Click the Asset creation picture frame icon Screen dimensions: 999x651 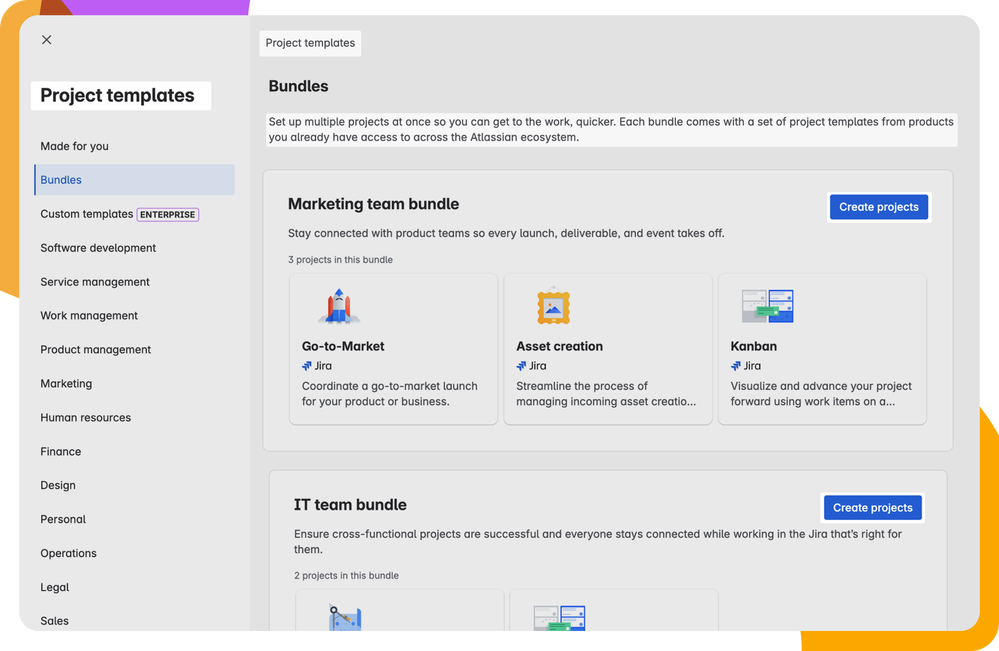tap(553, 306)
